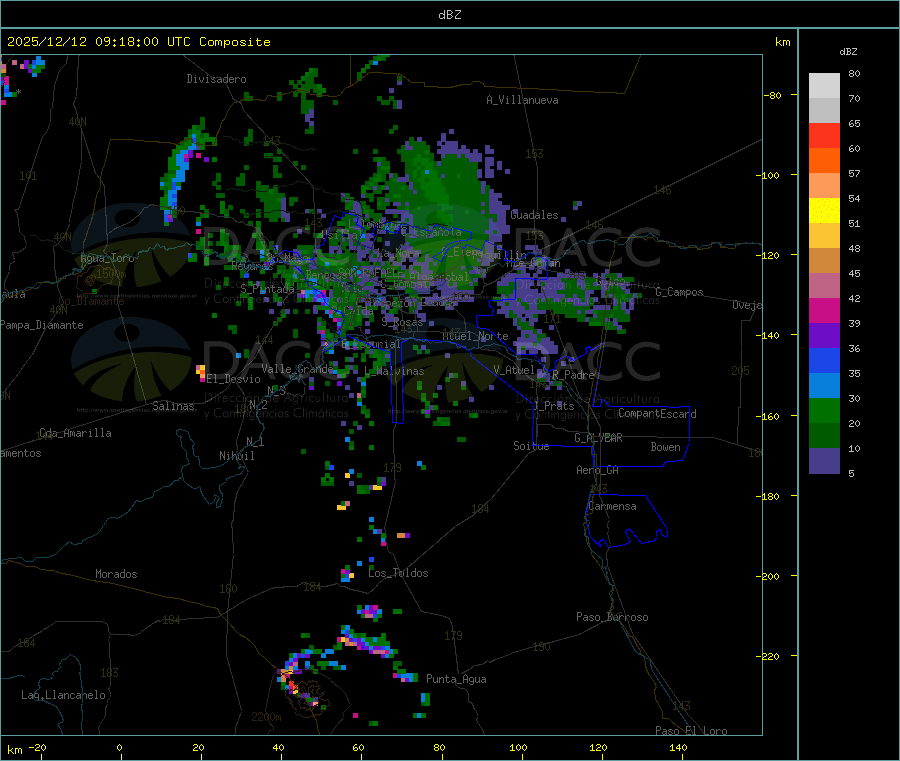
Task: Select the Guadales map label
Action: click(534, 215)
